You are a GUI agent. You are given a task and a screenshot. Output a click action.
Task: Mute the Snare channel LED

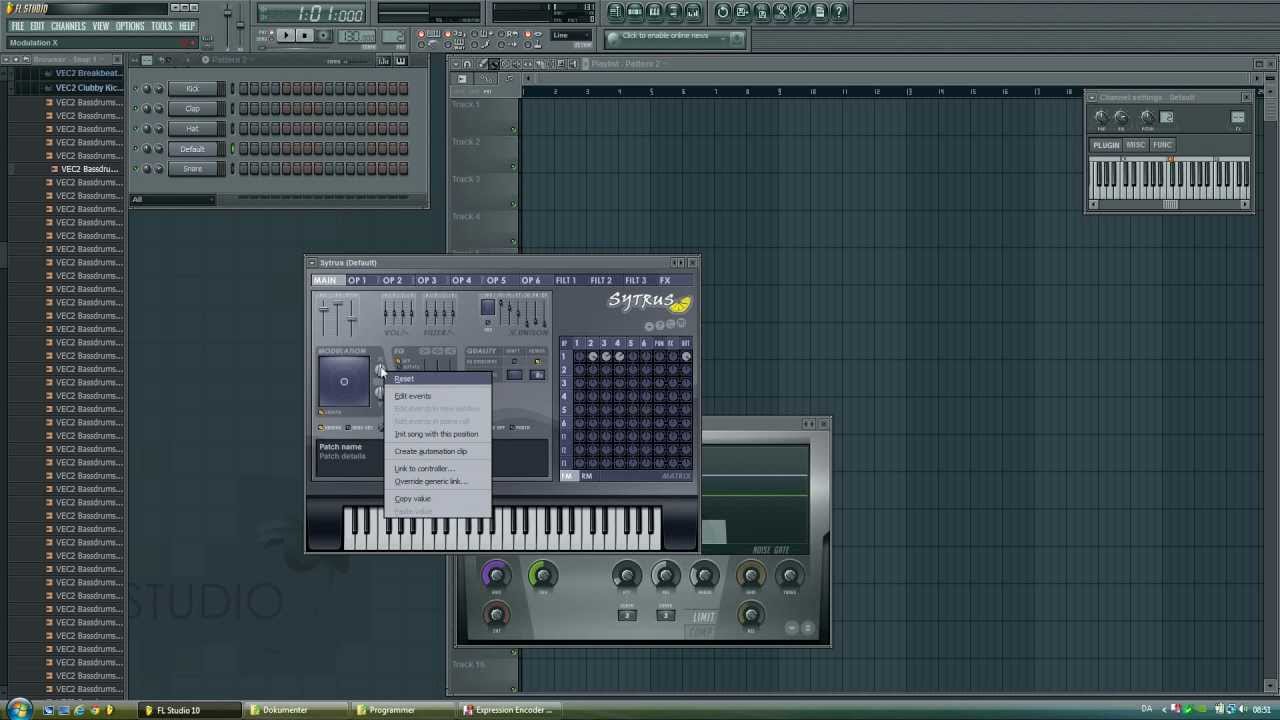[135, 169]
